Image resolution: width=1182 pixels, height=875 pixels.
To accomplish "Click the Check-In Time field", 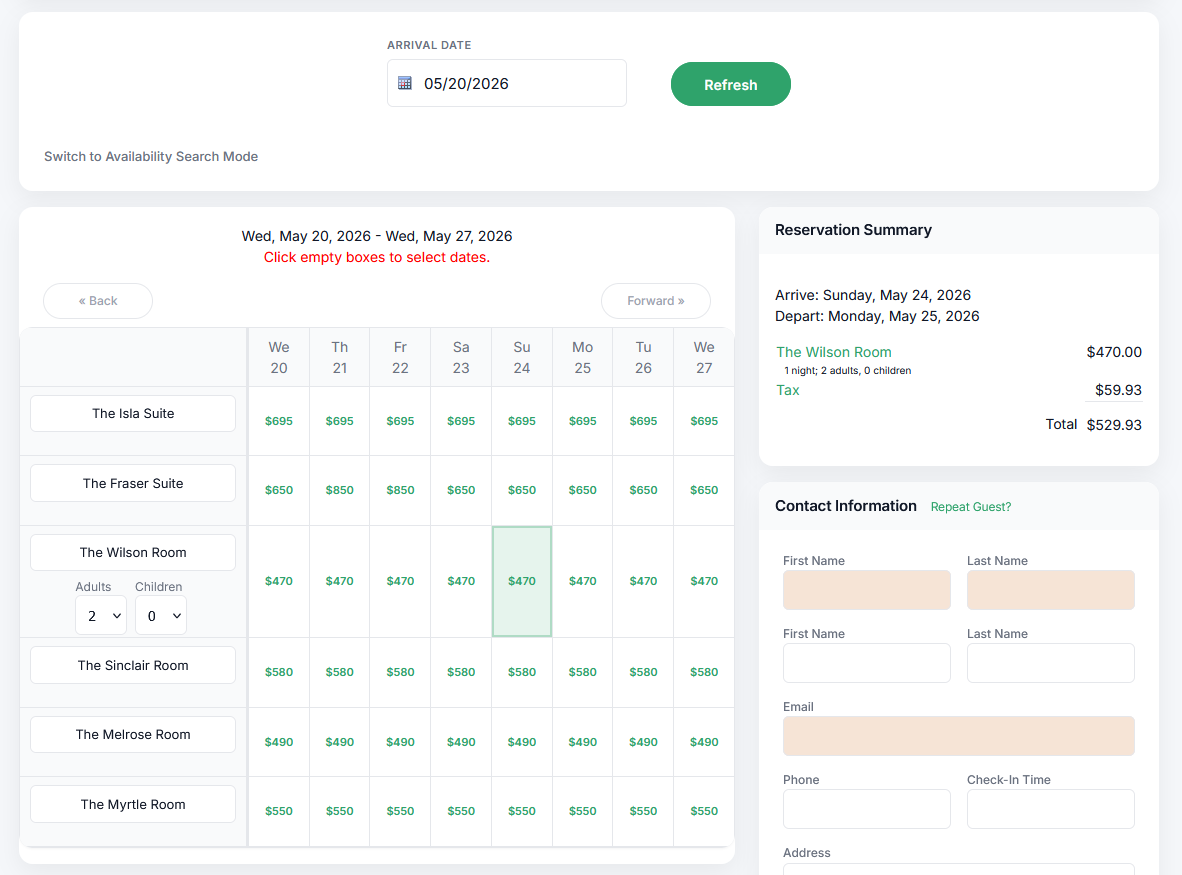I will (1050, 809).
